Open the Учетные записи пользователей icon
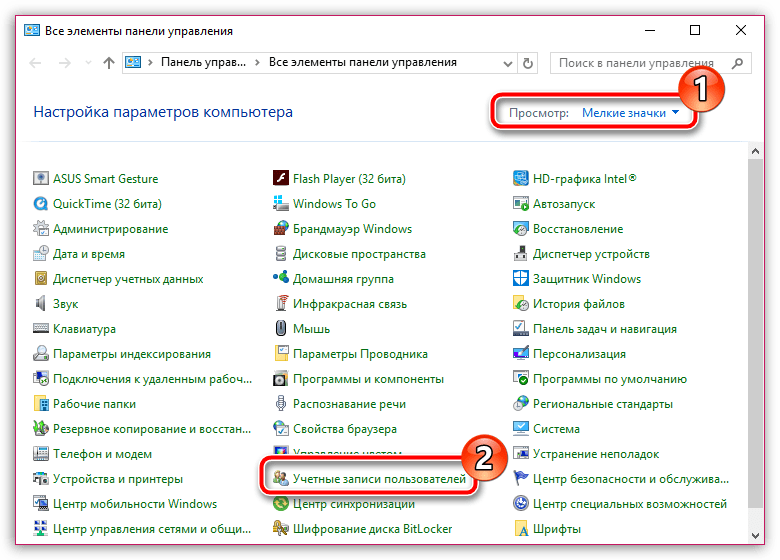This screenshot has width=780, height=560. [x=281, y=479]
